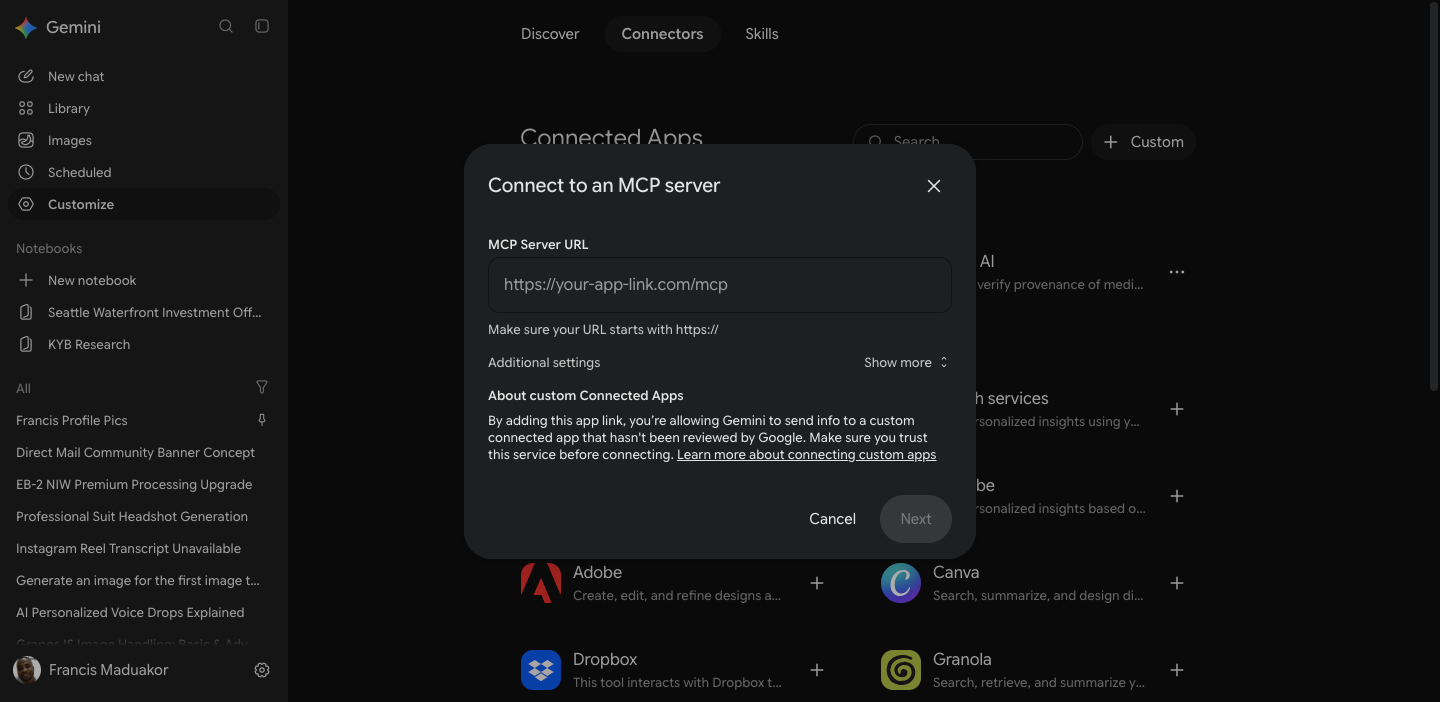Add the Dropbox connector with its plus icon
This screenshot has width=1440, height=702.
point(817,670)
